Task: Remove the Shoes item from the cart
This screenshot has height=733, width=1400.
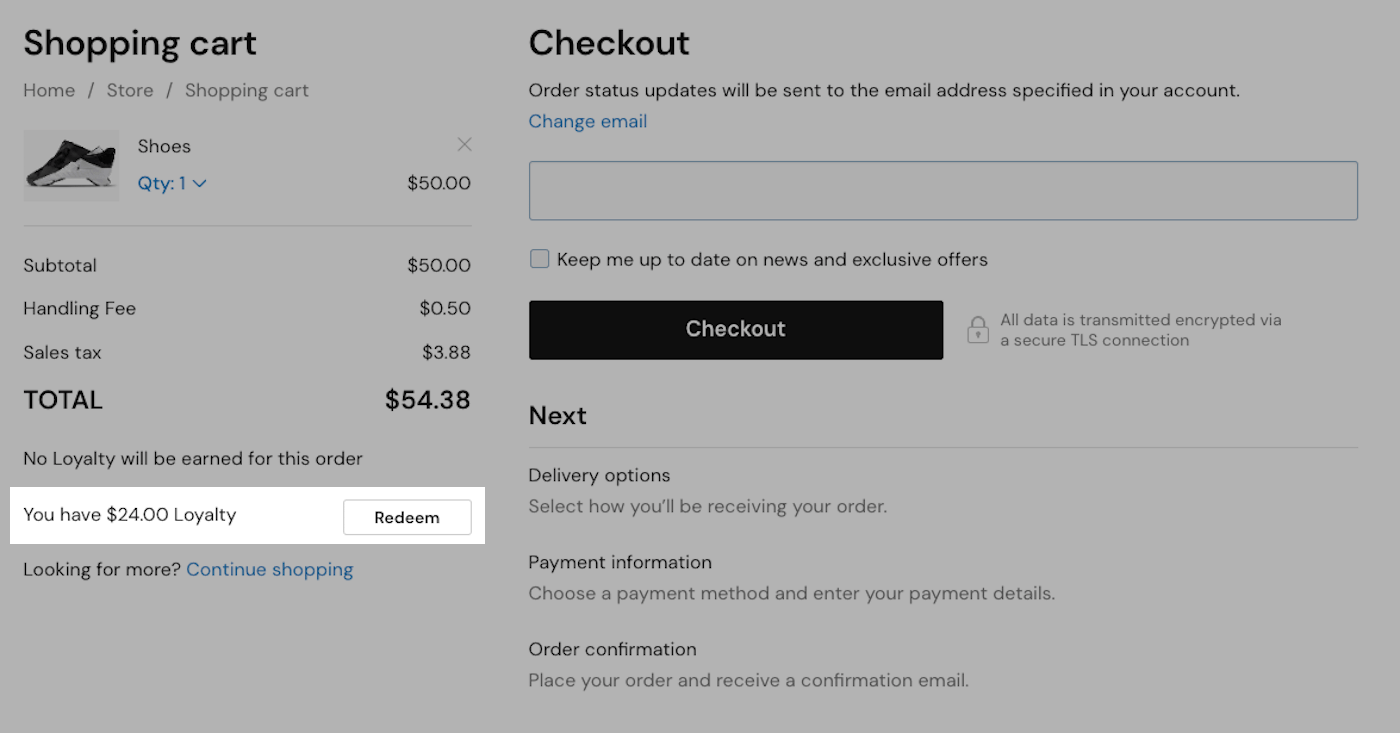Action: coord(464,144)
